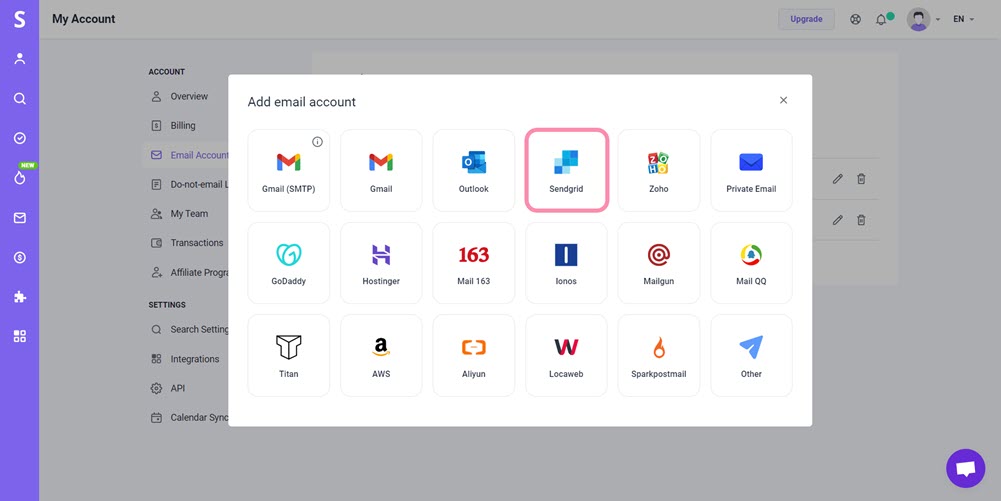Close the Add email account dialog
The width and height of the screenshot is (1001, 501).
(x=783, y=100)
